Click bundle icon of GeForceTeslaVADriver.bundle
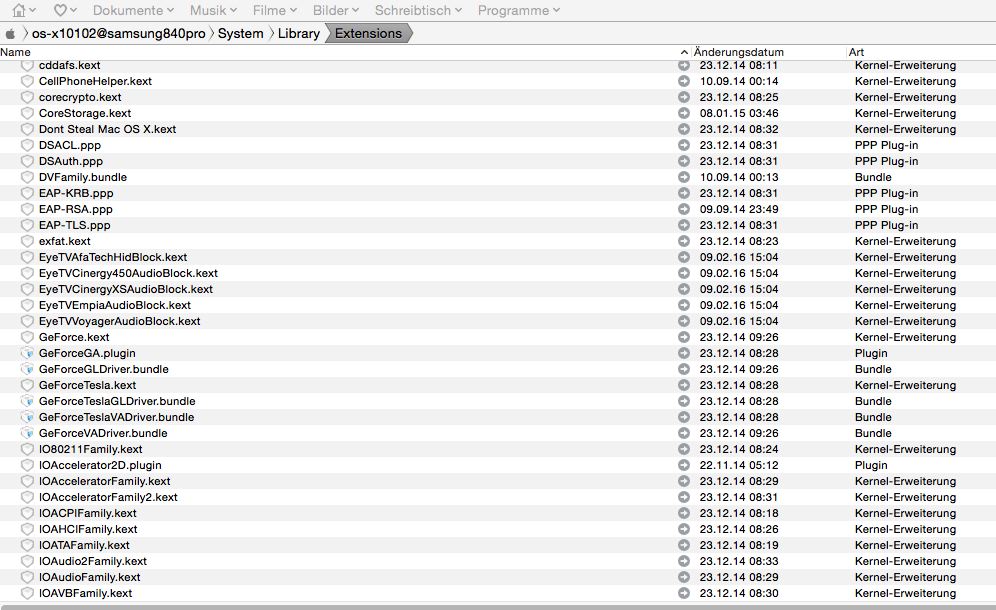 point(27,417)
